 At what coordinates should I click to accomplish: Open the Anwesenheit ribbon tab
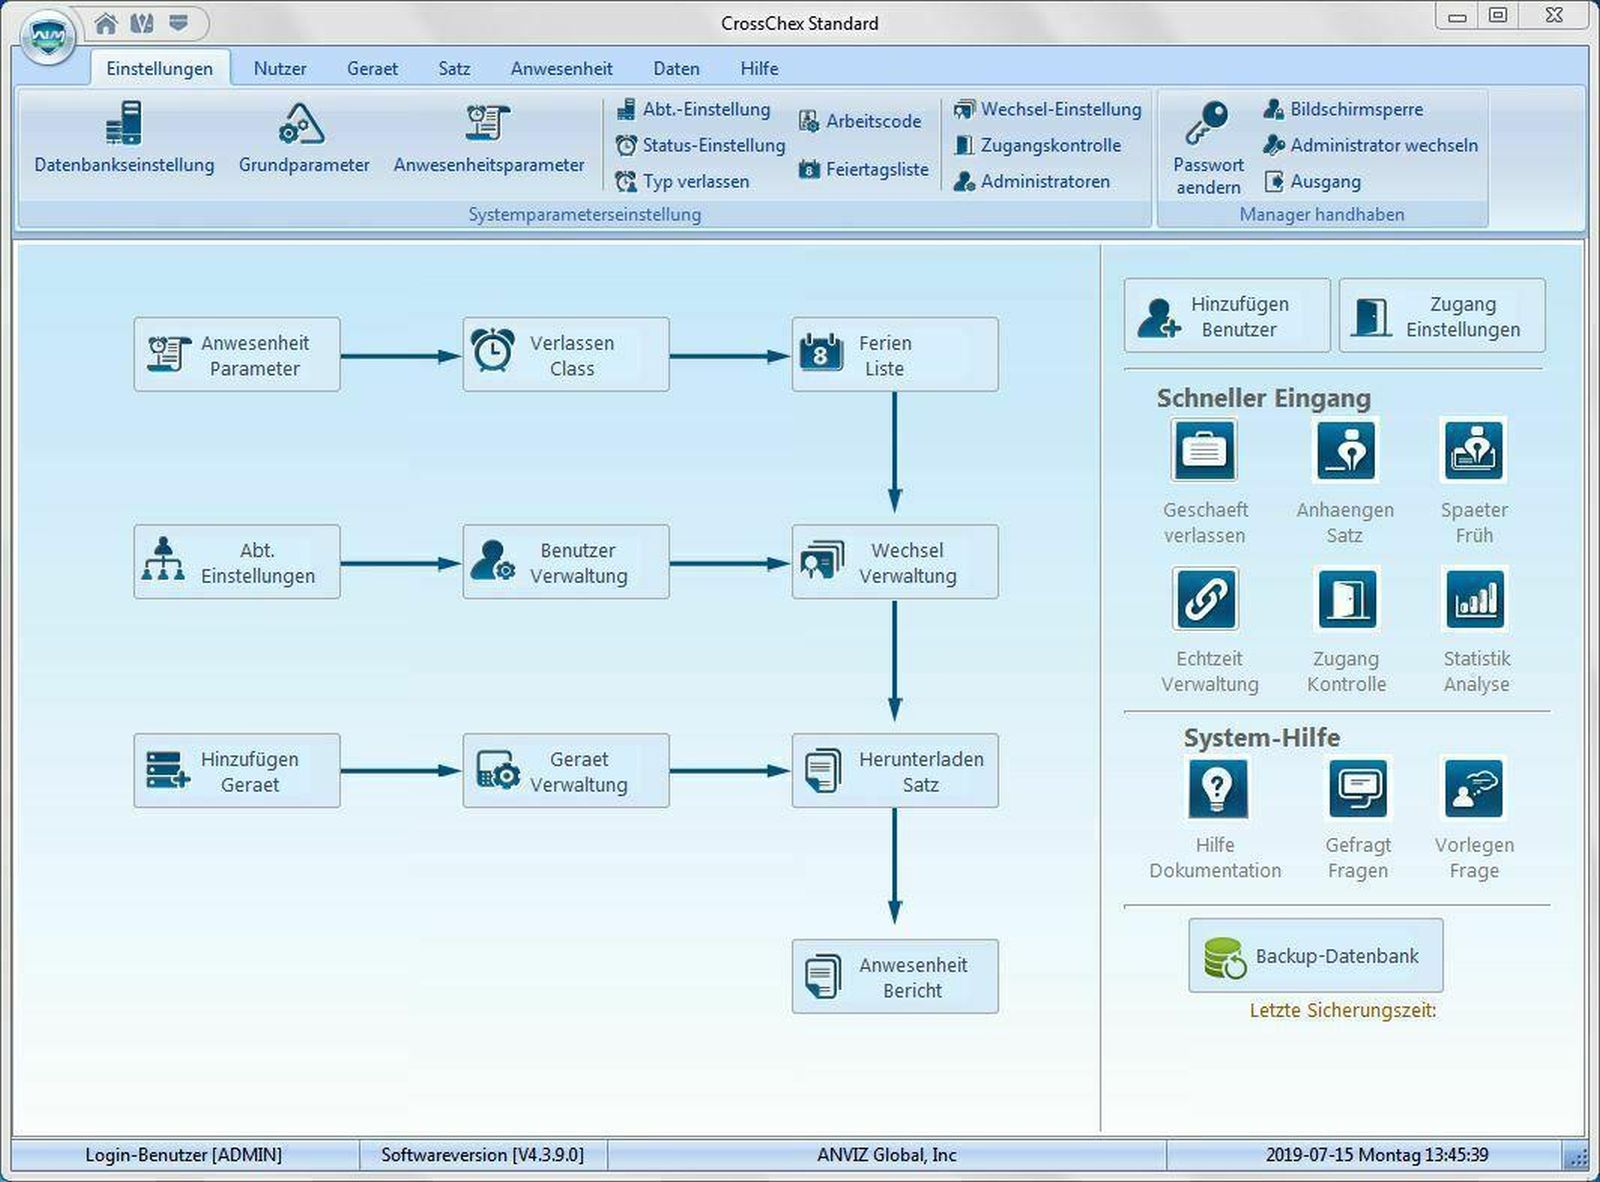point(561,69)
